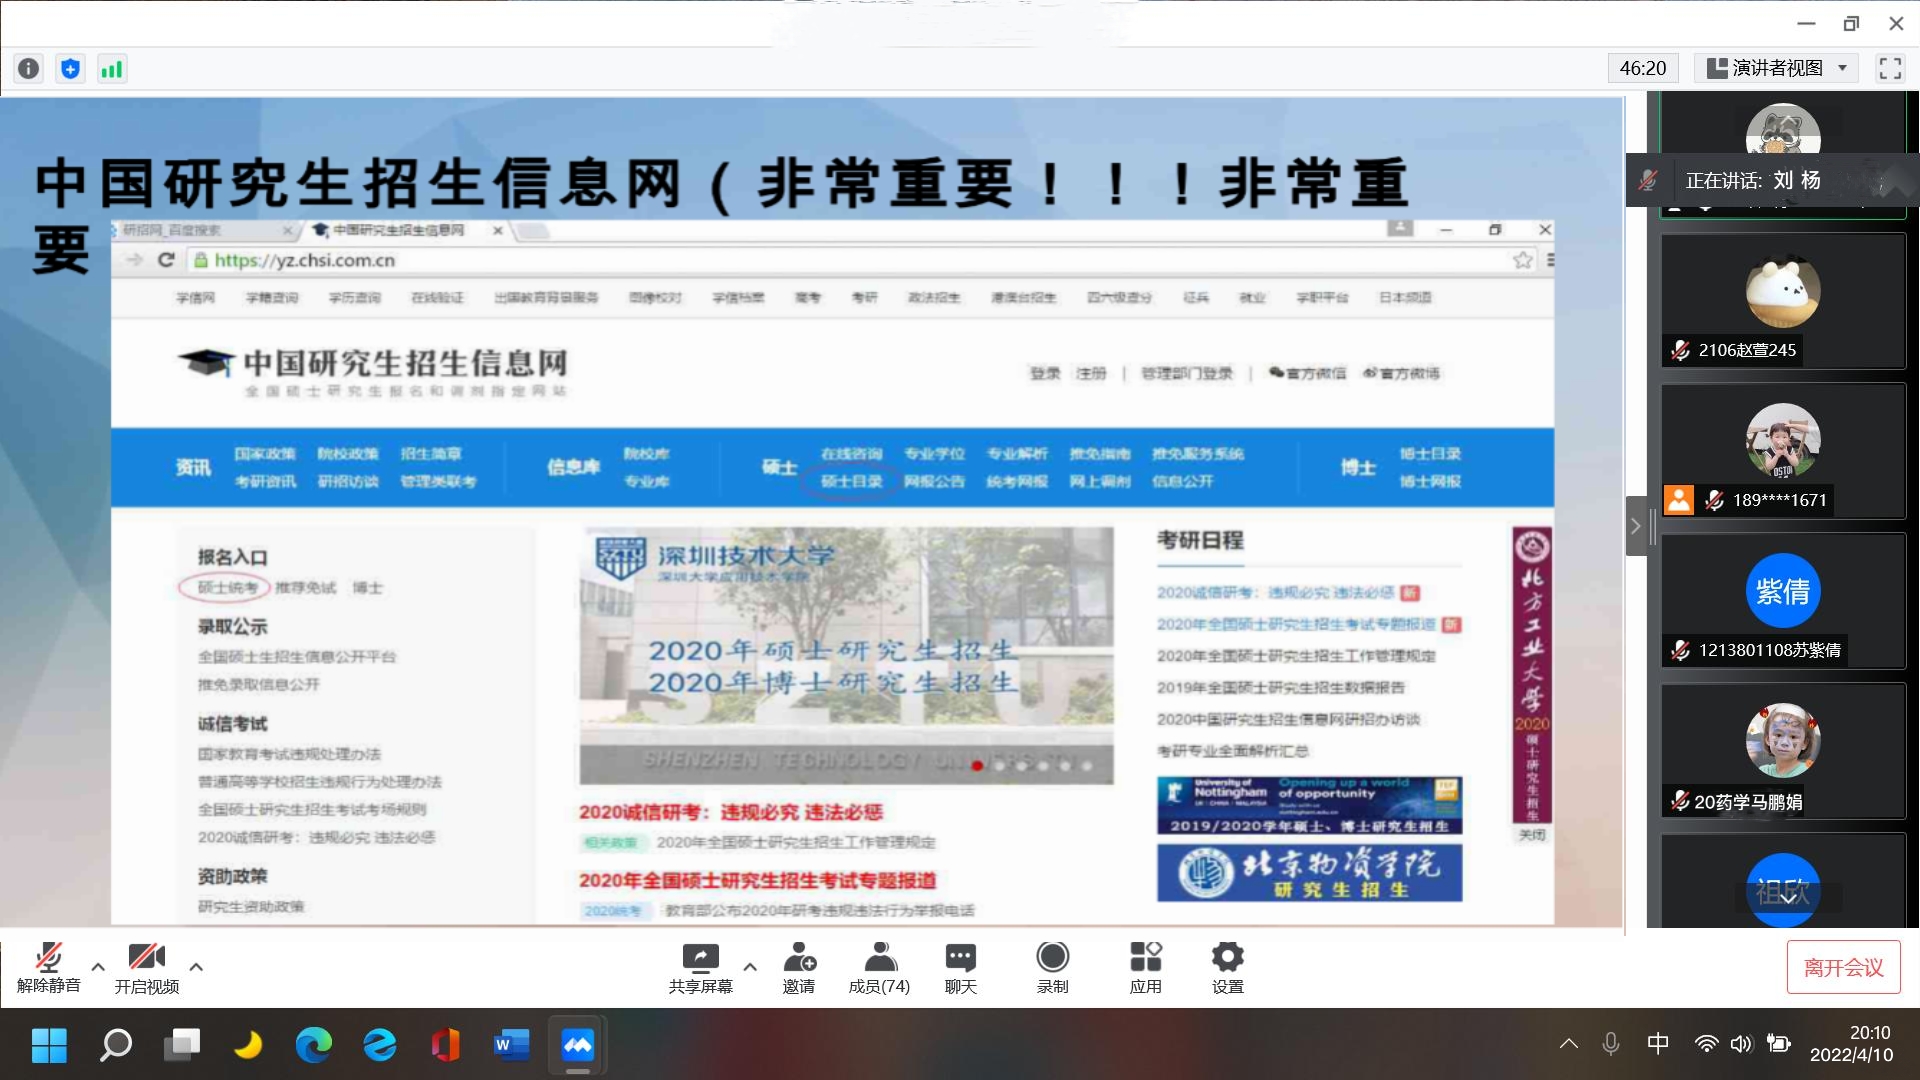Click the meeting info icon

[x=29, y=69]
